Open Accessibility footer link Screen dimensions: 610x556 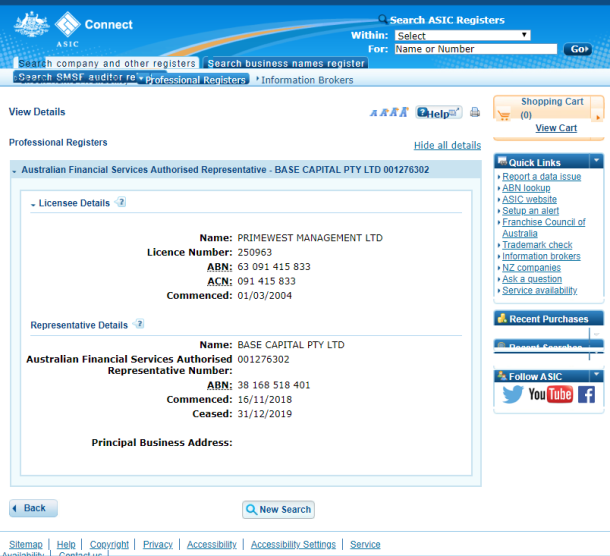212,544
